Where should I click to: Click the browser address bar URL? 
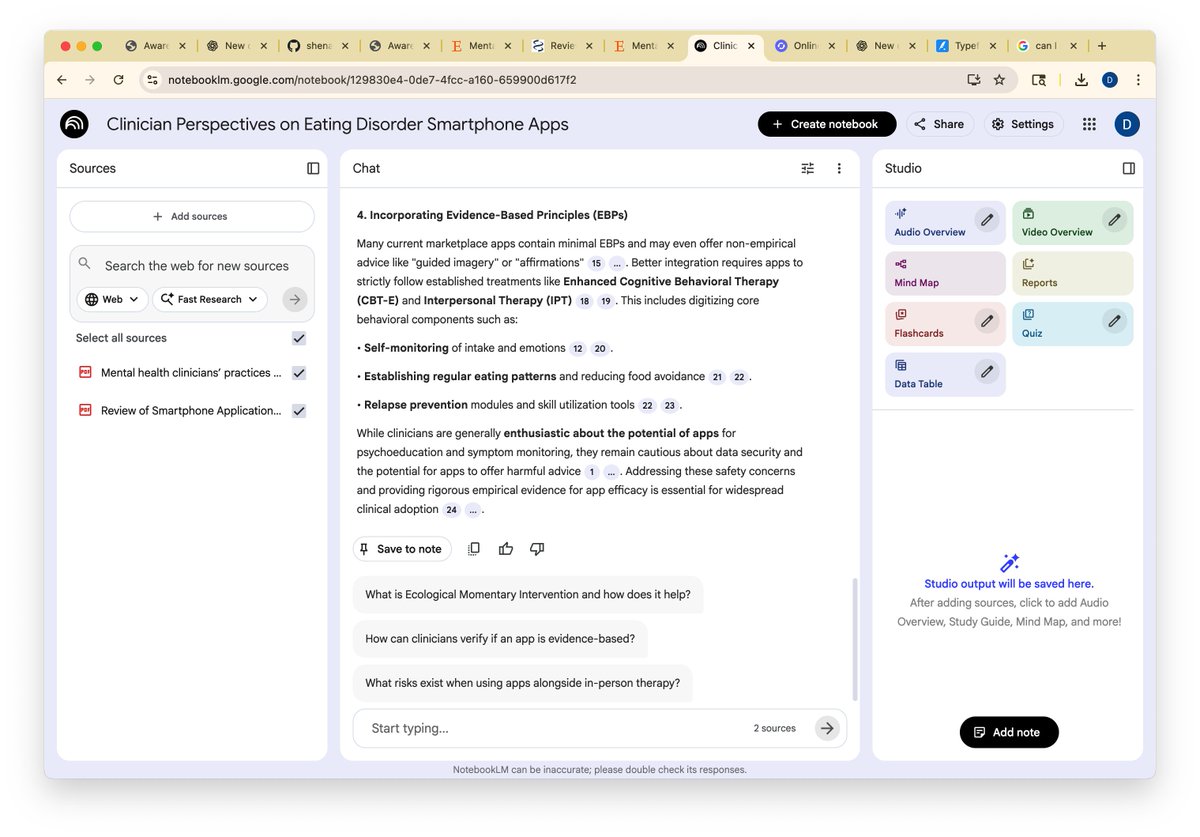pyautogui.click(x=372, y=80)
